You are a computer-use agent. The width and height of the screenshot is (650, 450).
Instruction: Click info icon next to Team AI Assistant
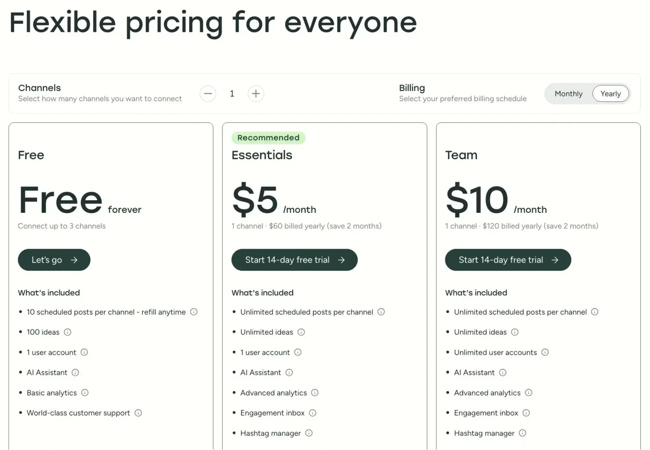pos(503,373)
